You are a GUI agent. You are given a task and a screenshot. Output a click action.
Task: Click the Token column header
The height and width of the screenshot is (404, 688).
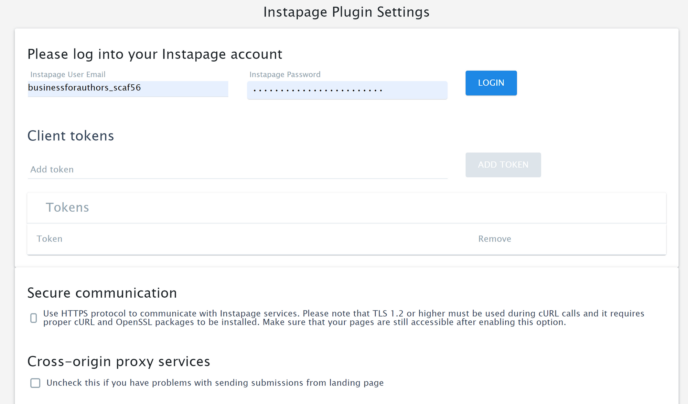click(50, 239)
